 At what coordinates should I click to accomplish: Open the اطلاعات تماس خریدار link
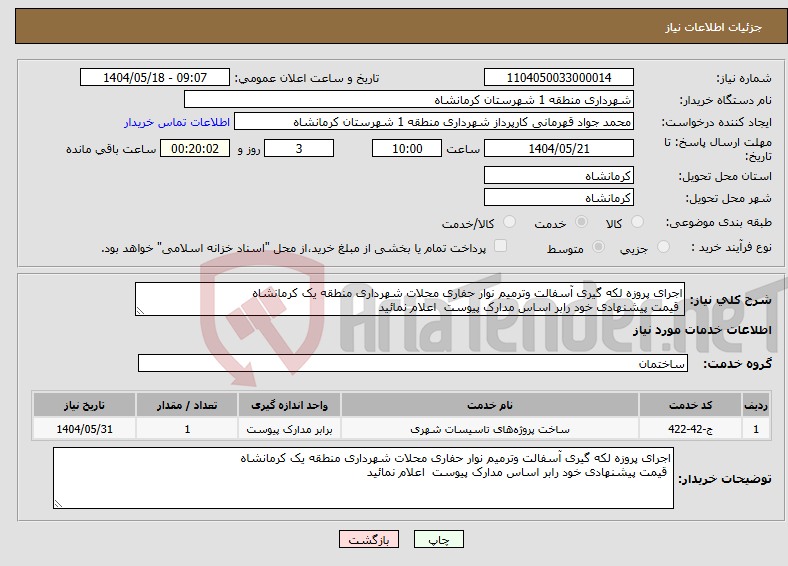coord(177,122)
